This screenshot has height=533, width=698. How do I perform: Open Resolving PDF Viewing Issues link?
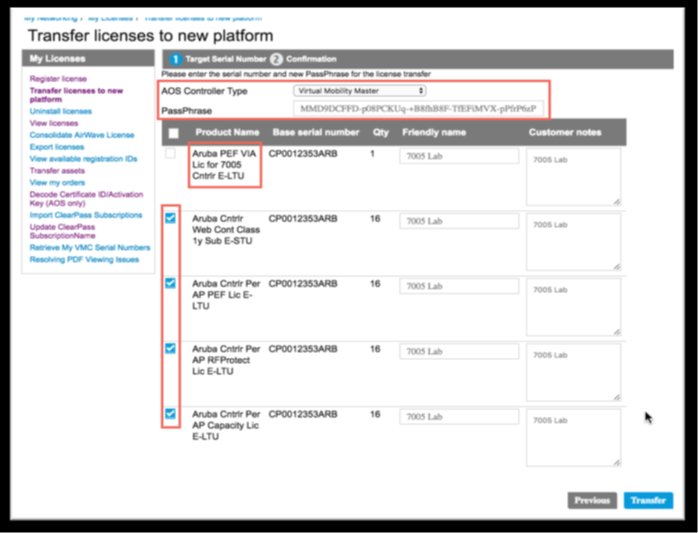coord(84,260)
